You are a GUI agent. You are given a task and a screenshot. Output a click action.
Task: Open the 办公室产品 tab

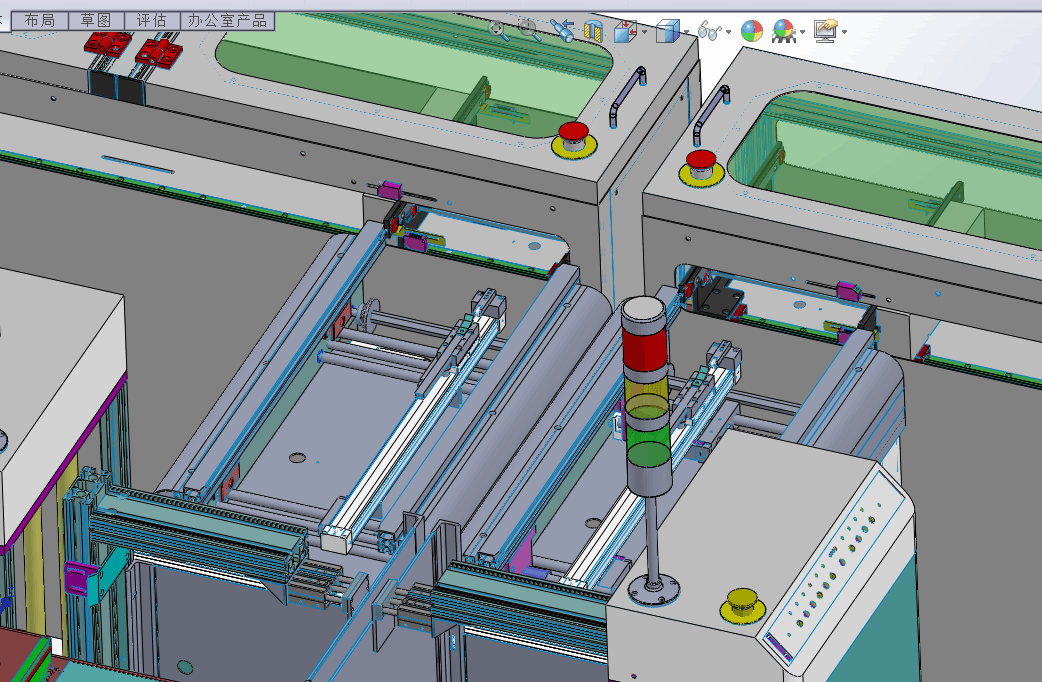click(x=228, y=21)
